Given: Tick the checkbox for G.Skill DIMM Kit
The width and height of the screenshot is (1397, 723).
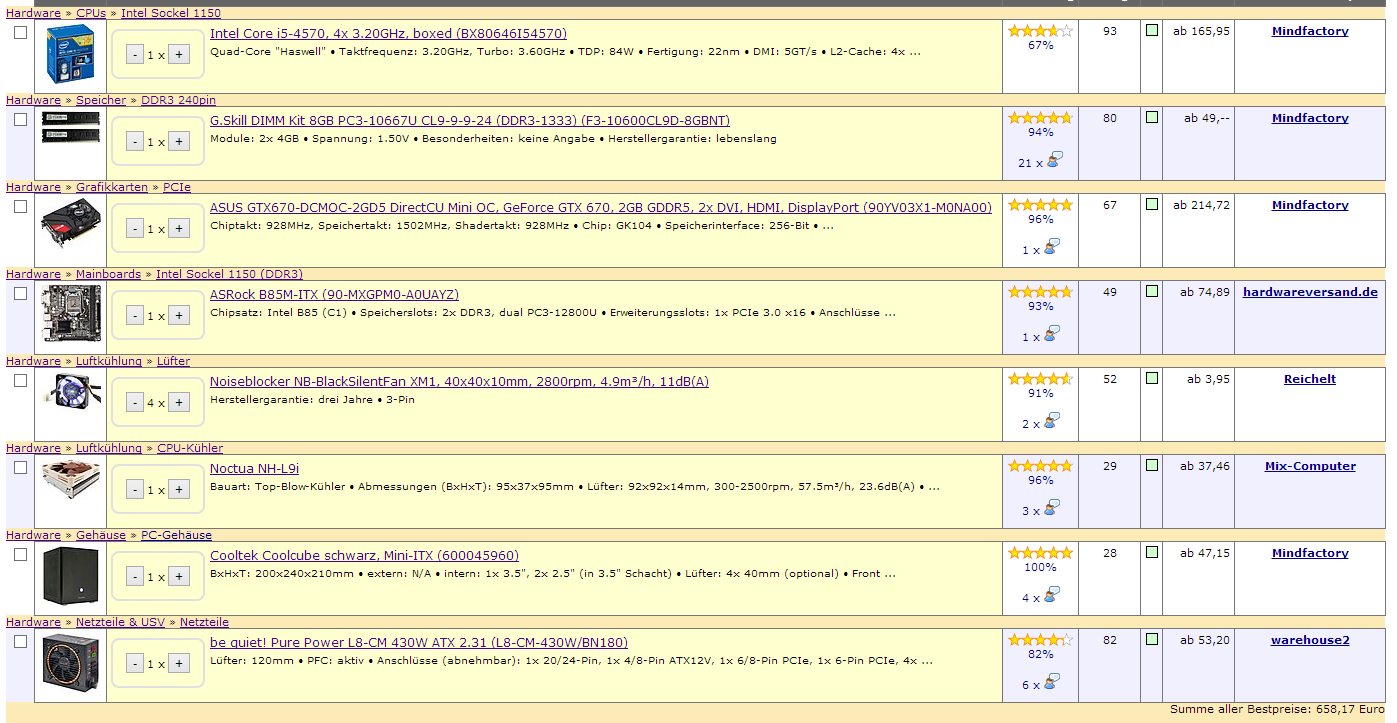Looking at the screenshot, I should coord(20,119).
